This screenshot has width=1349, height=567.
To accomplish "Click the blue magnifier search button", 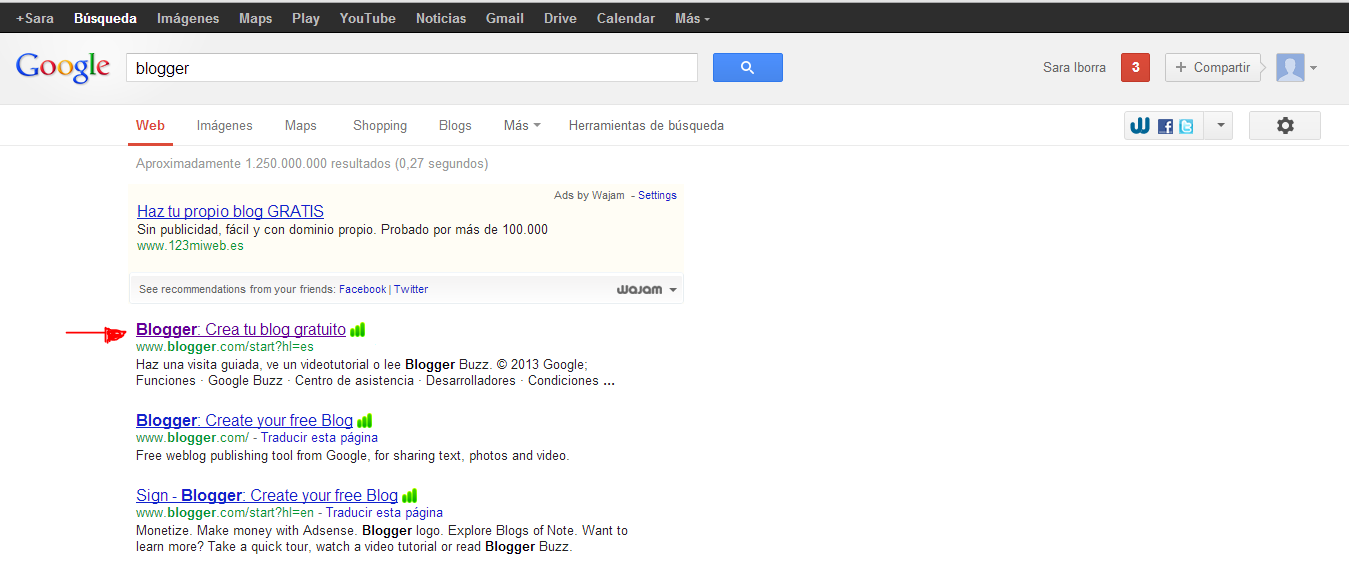I will click(747, 68).
